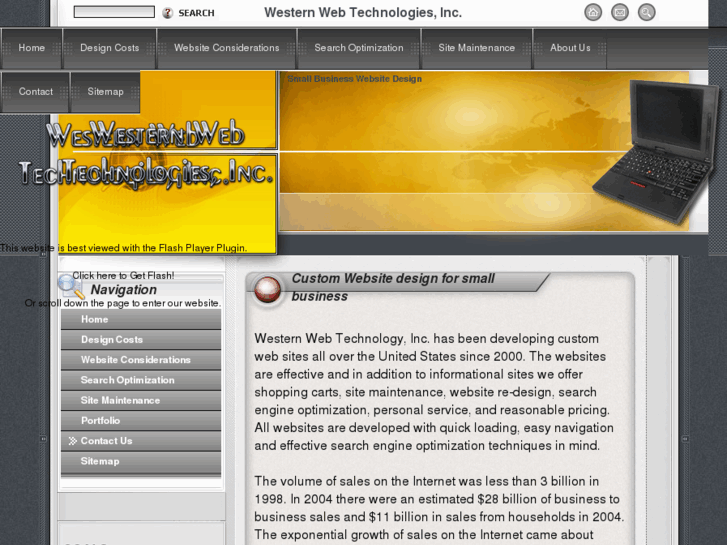Viewport: 727px width, 545px height.
Task: Open Site Maintenance in top menu
Action: [477, 48]
